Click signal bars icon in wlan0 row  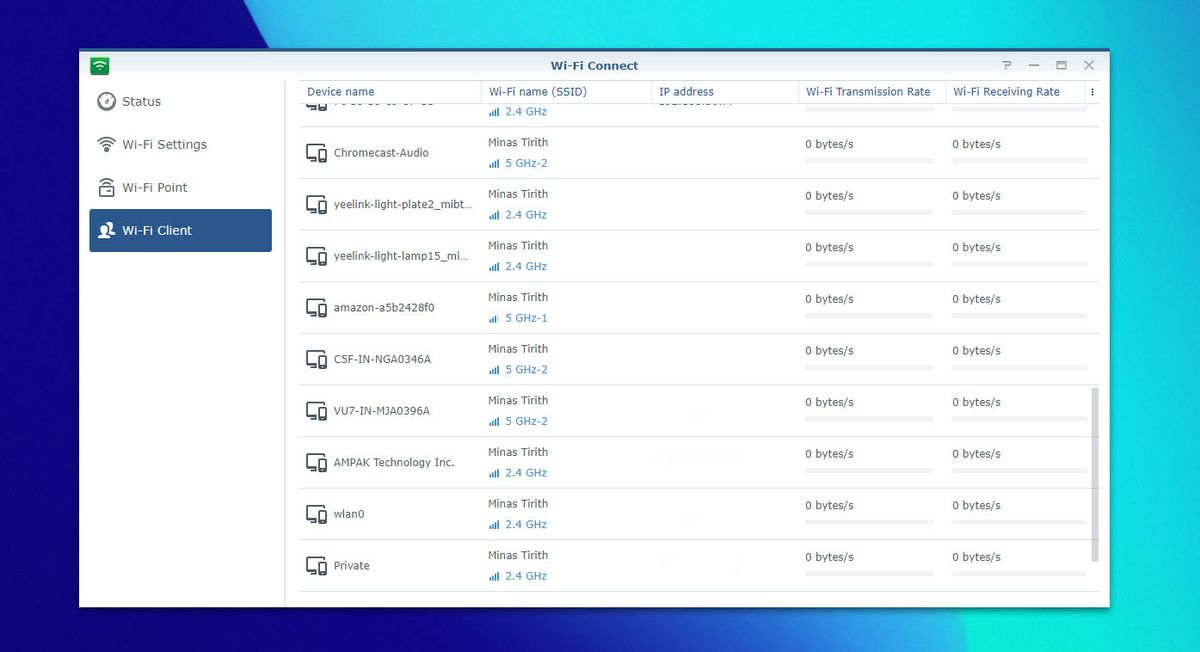[x=494, y=525]
